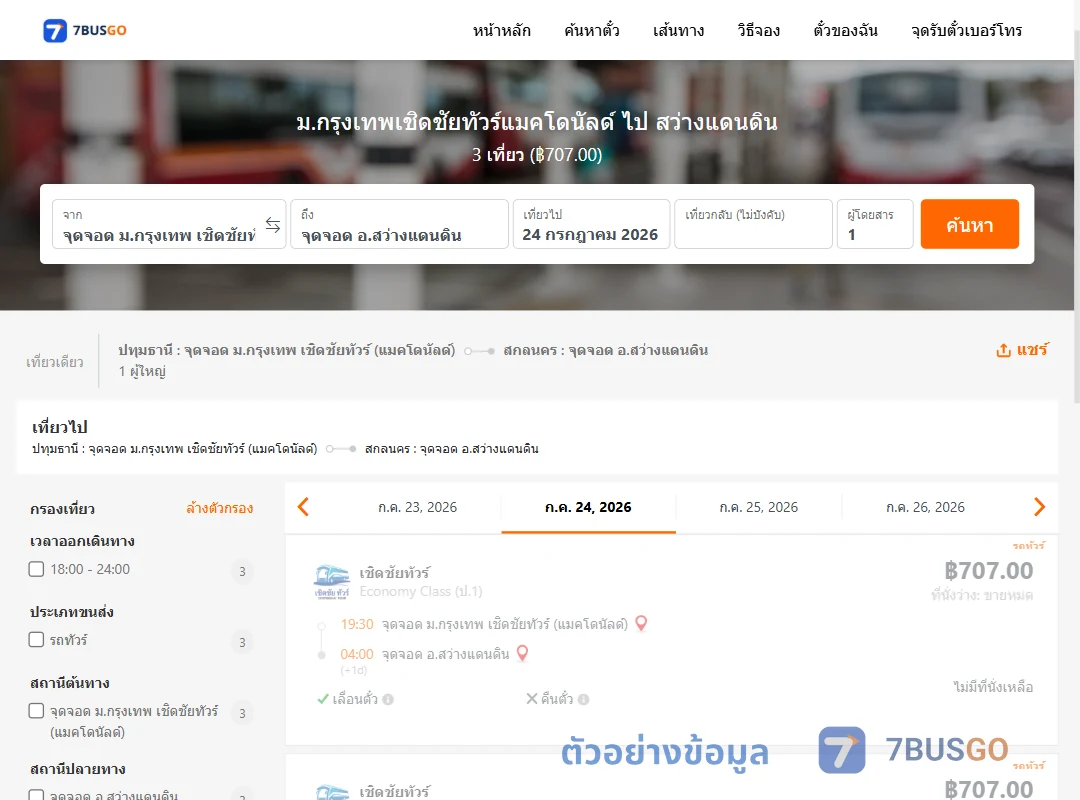Select the ก.ค. 25, 2026 date tab

coord(758,507)
